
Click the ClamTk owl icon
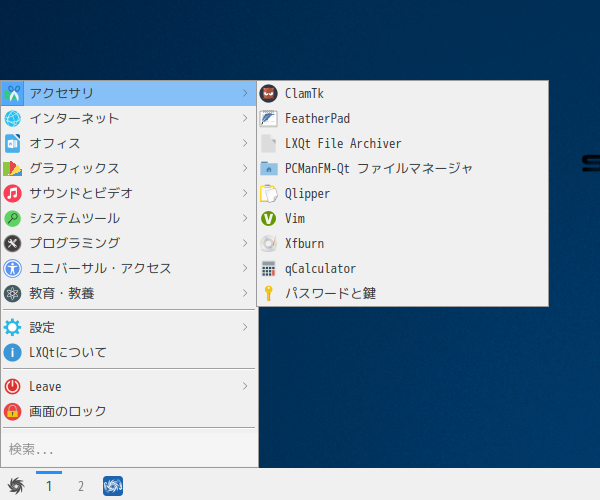click(x=268, y=93)
